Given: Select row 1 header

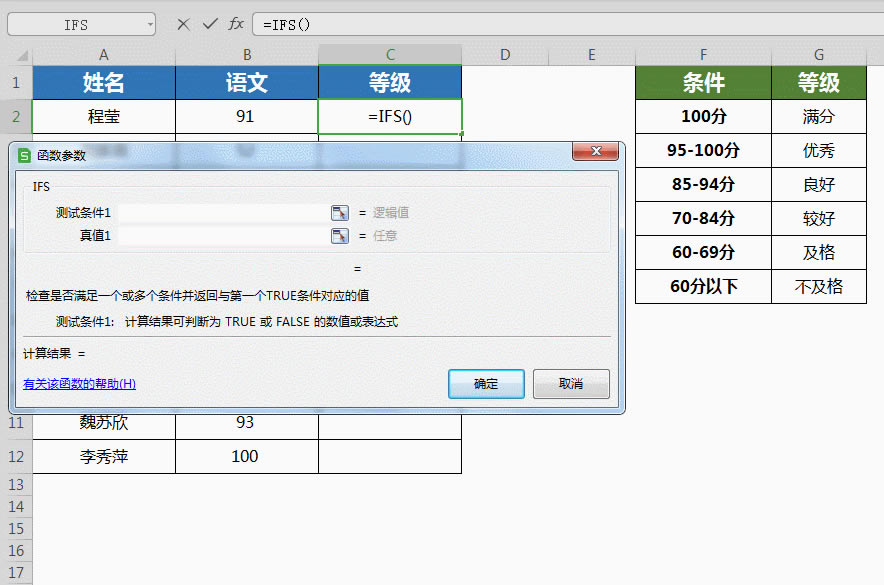Looking at the screenshot, I should click(16, 83).
